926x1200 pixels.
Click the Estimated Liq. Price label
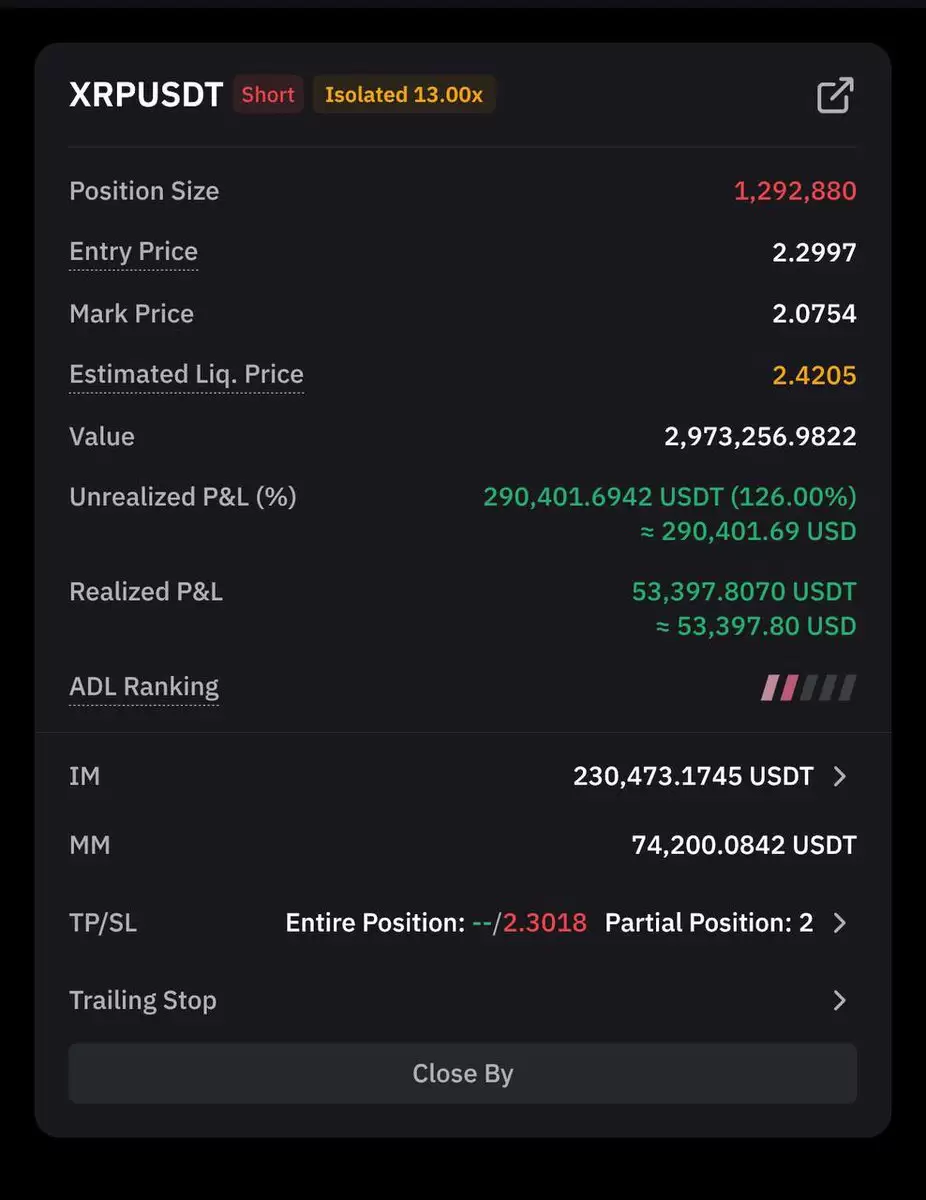tap(186, 375)
